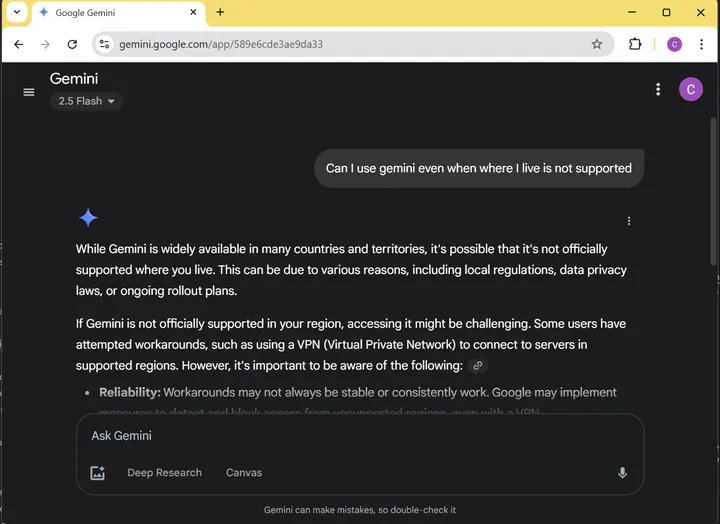The height and width of the screenshot is (524, 720).
Task: Click 'Gemini can make mistakes' disclaimer text
Action: pyautogui.click(x=360, y=510)
